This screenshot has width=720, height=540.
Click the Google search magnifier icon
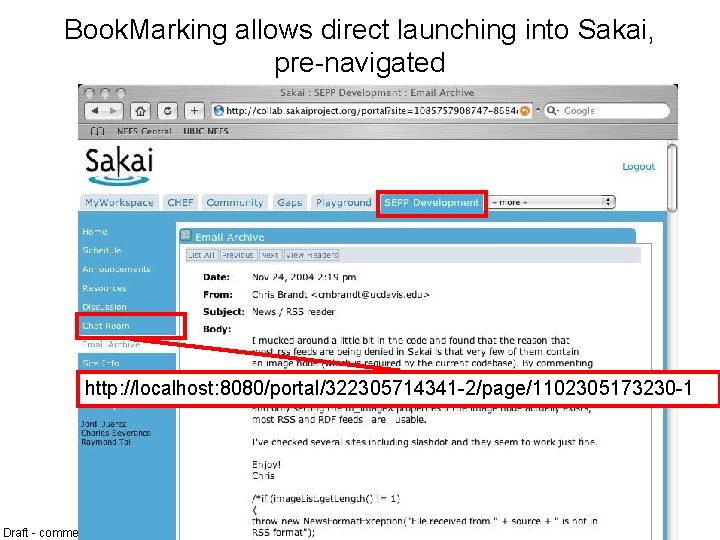pyautogui.click(x=552, y=111)
